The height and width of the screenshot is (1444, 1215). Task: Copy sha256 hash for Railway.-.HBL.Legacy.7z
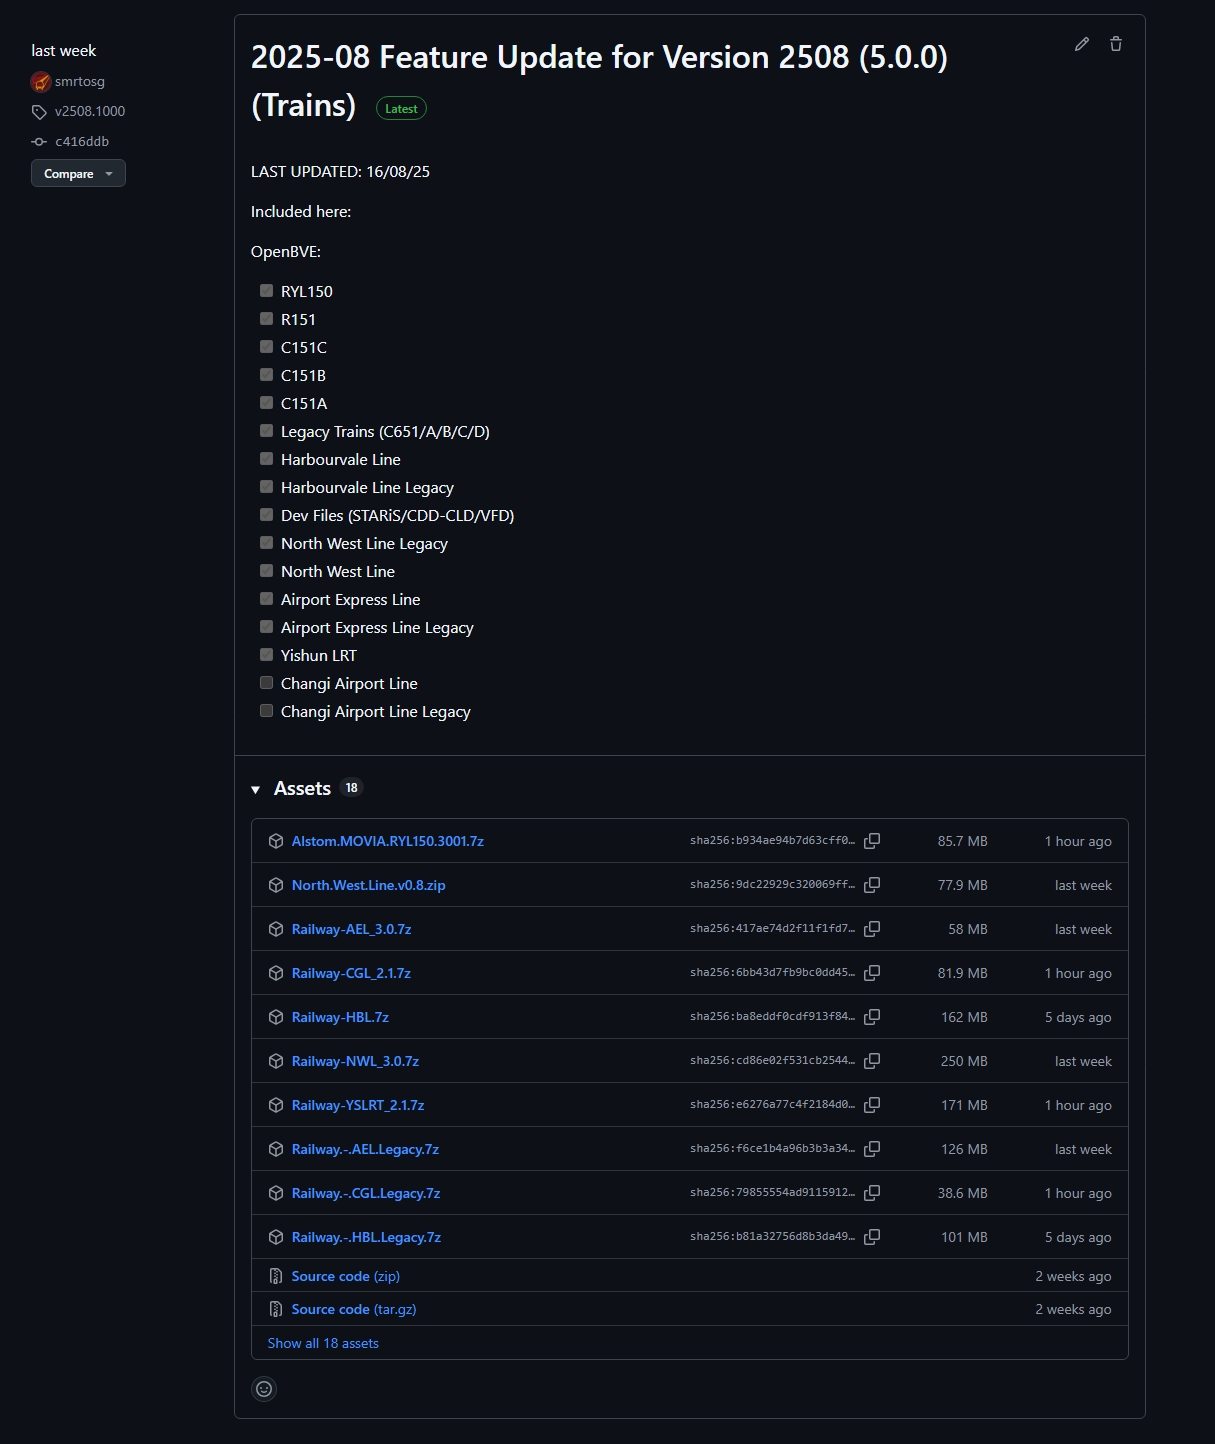872,1237
